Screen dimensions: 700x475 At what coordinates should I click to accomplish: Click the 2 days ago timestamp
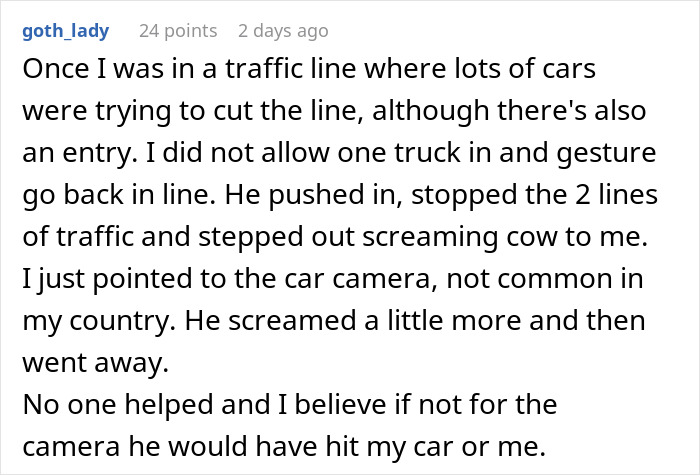pyautogui.click(x=283, y=31)
